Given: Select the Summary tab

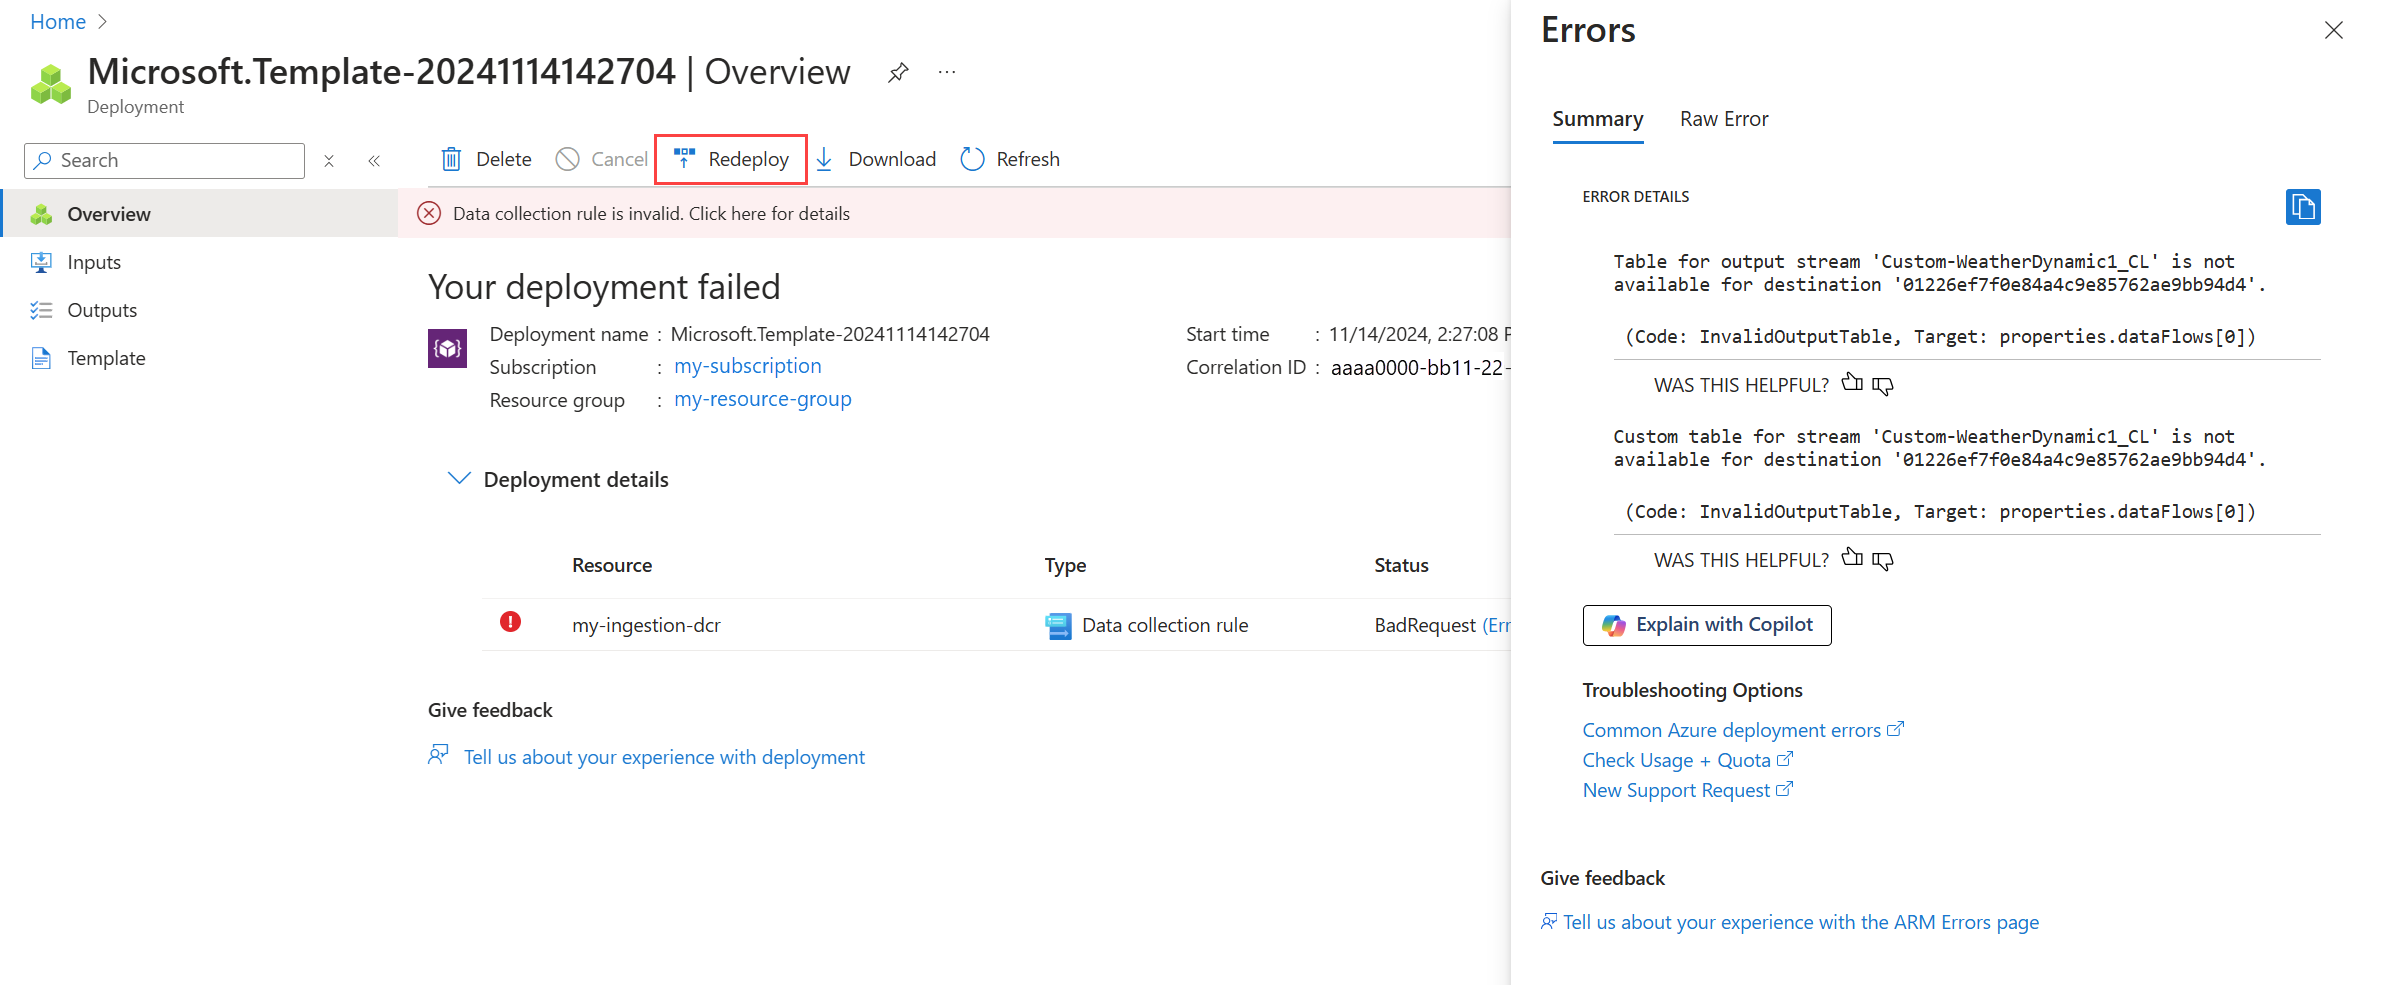Looking at the screenshot, I should click(x=1597, y=118).
